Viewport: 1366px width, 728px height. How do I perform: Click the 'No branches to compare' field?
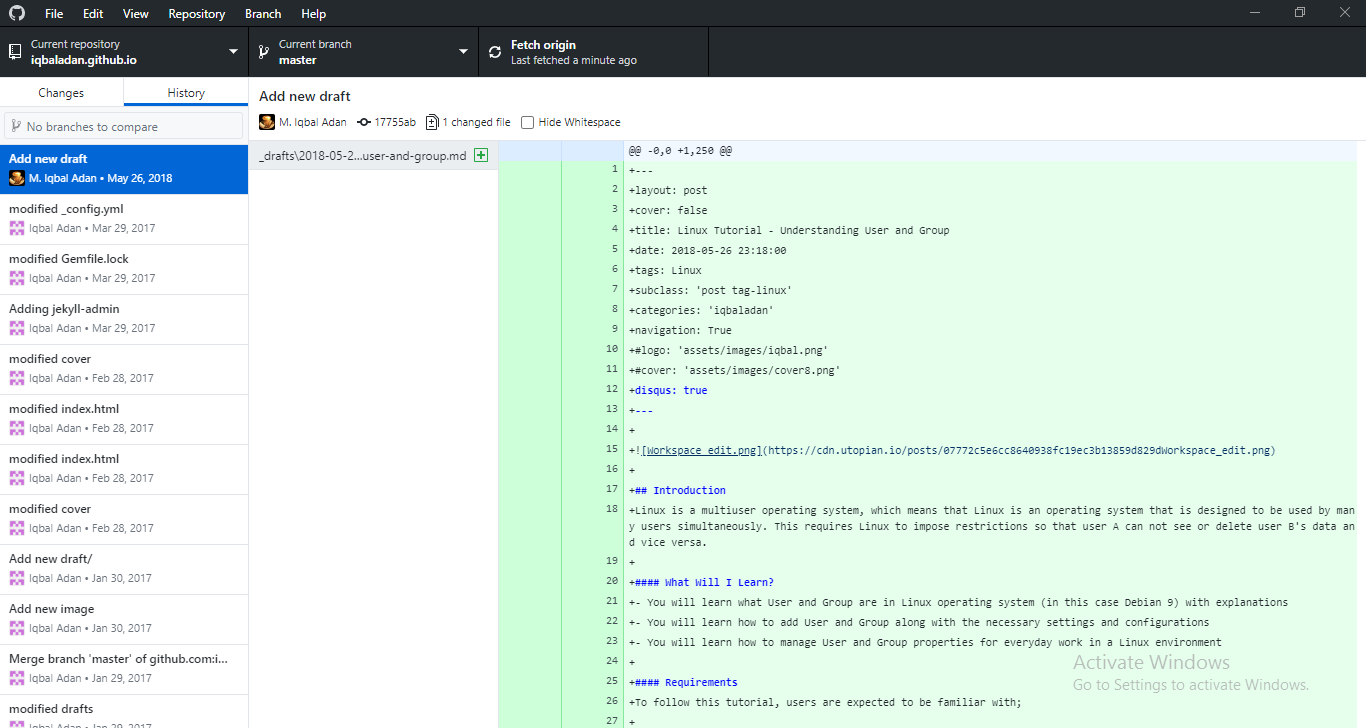[x=124, y=126]
